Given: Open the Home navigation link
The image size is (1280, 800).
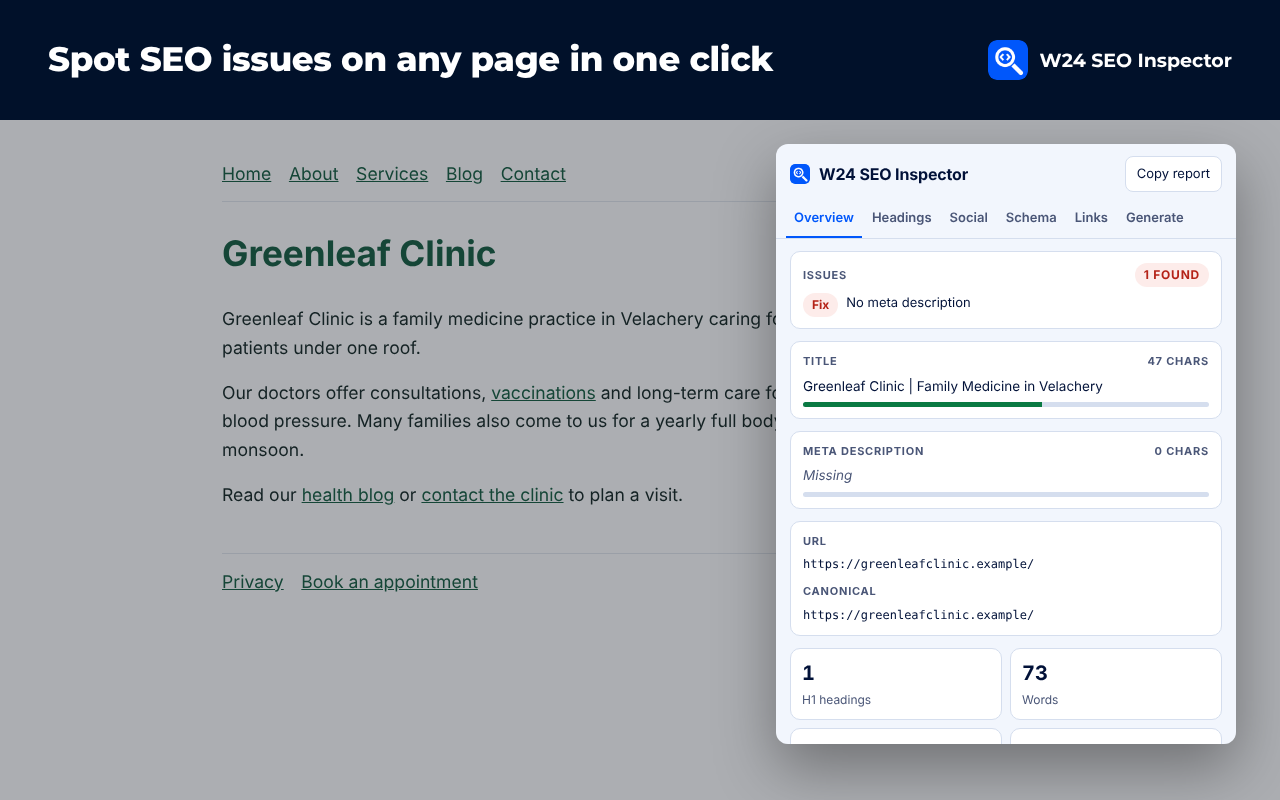Looking at the screenshot, I should point(246,174).
